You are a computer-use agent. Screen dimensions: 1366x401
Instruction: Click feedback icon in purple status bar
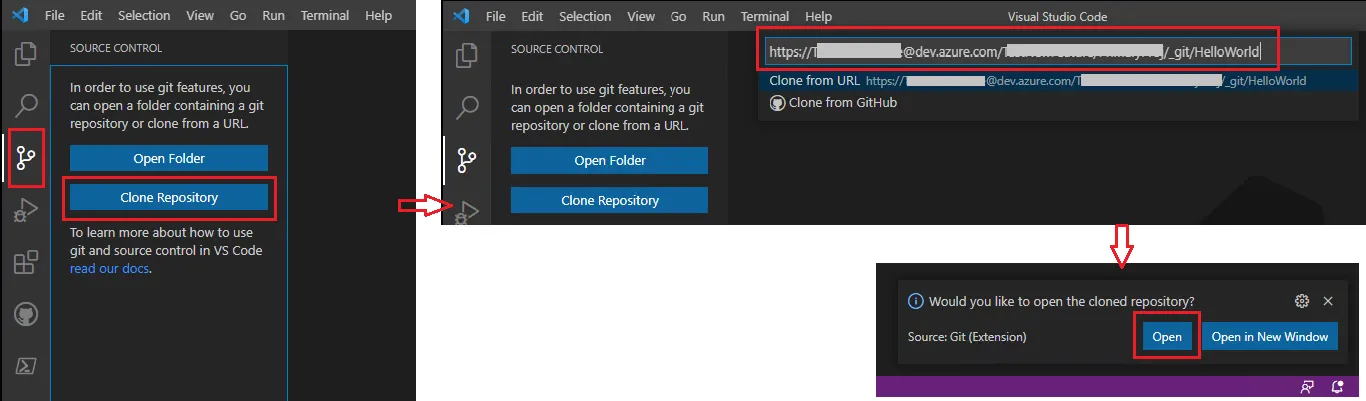[x=1307, y=386]
